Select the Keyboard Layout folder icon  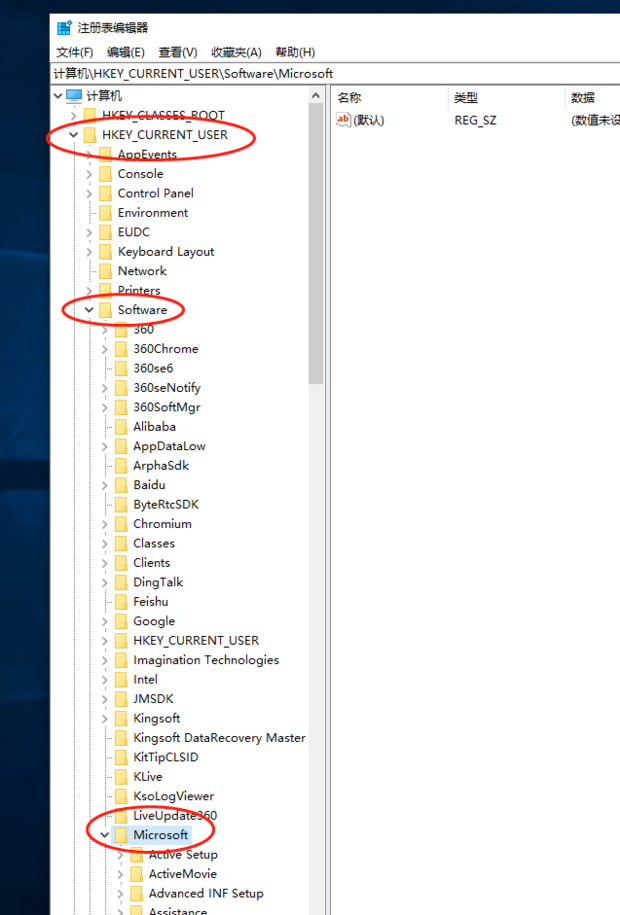(106, 252)
